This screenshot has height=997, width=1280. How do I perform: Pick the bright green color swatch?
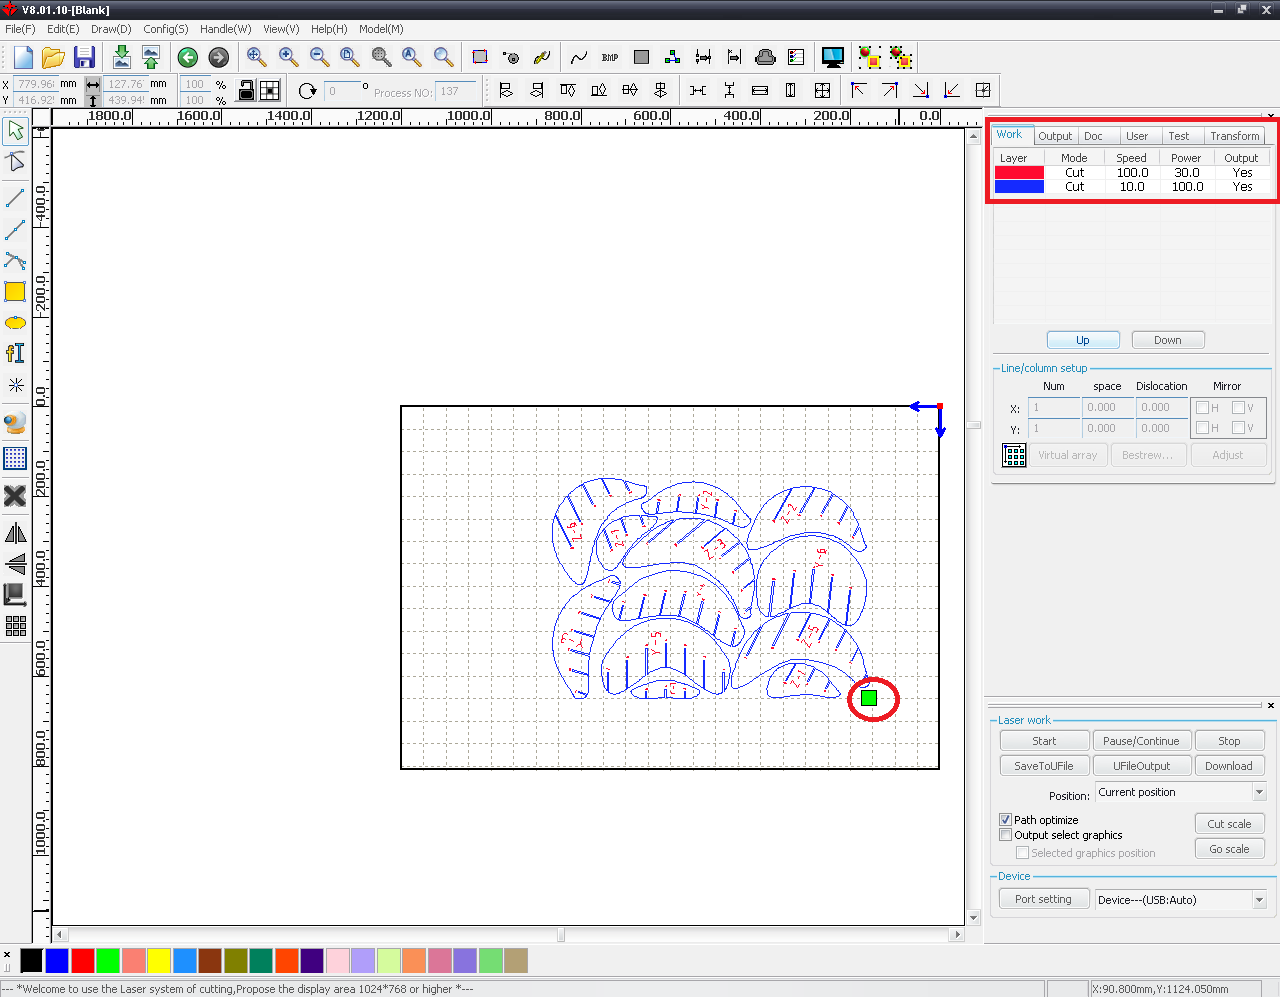(x=108, y=961)
